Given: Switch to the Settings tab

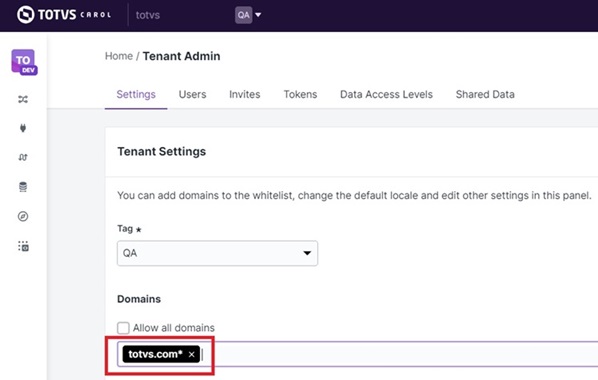Looking at the screenshot, I should (x=136, y=94).
